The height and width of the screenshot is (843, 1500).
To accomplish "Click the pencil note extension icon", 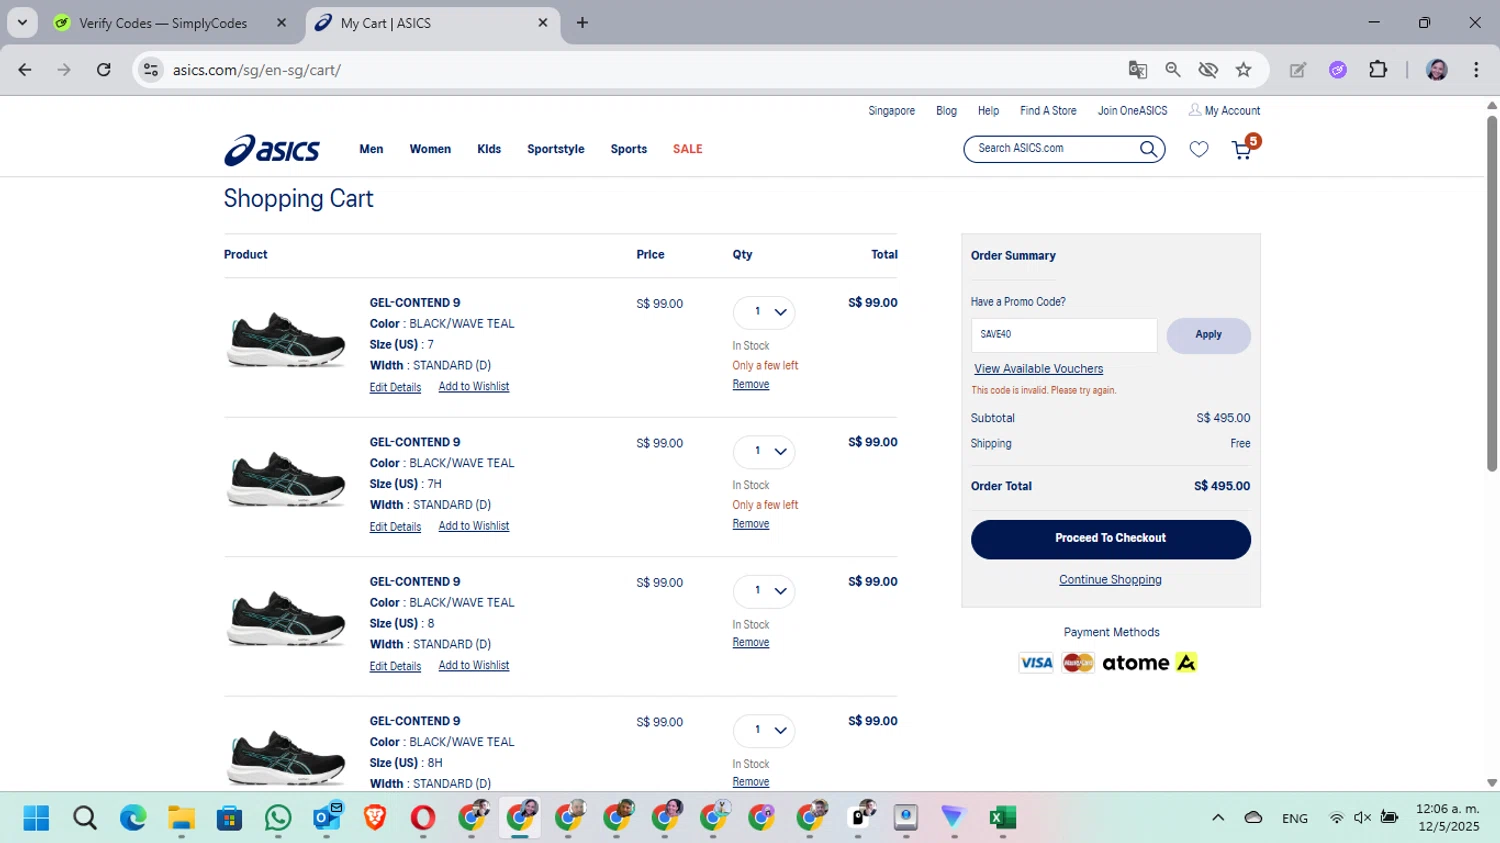I will [1298, 70].
